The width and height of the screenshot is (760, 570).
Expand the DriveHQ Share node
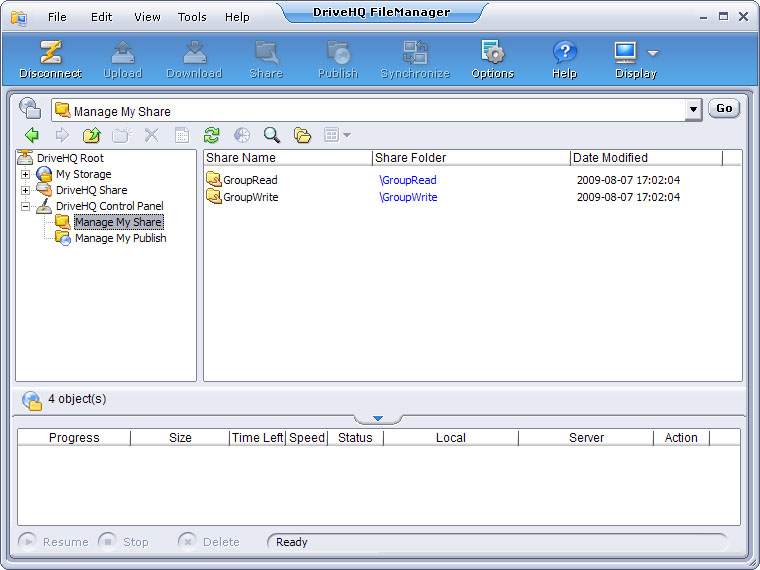pyautogui.click(x=25, y=190)
